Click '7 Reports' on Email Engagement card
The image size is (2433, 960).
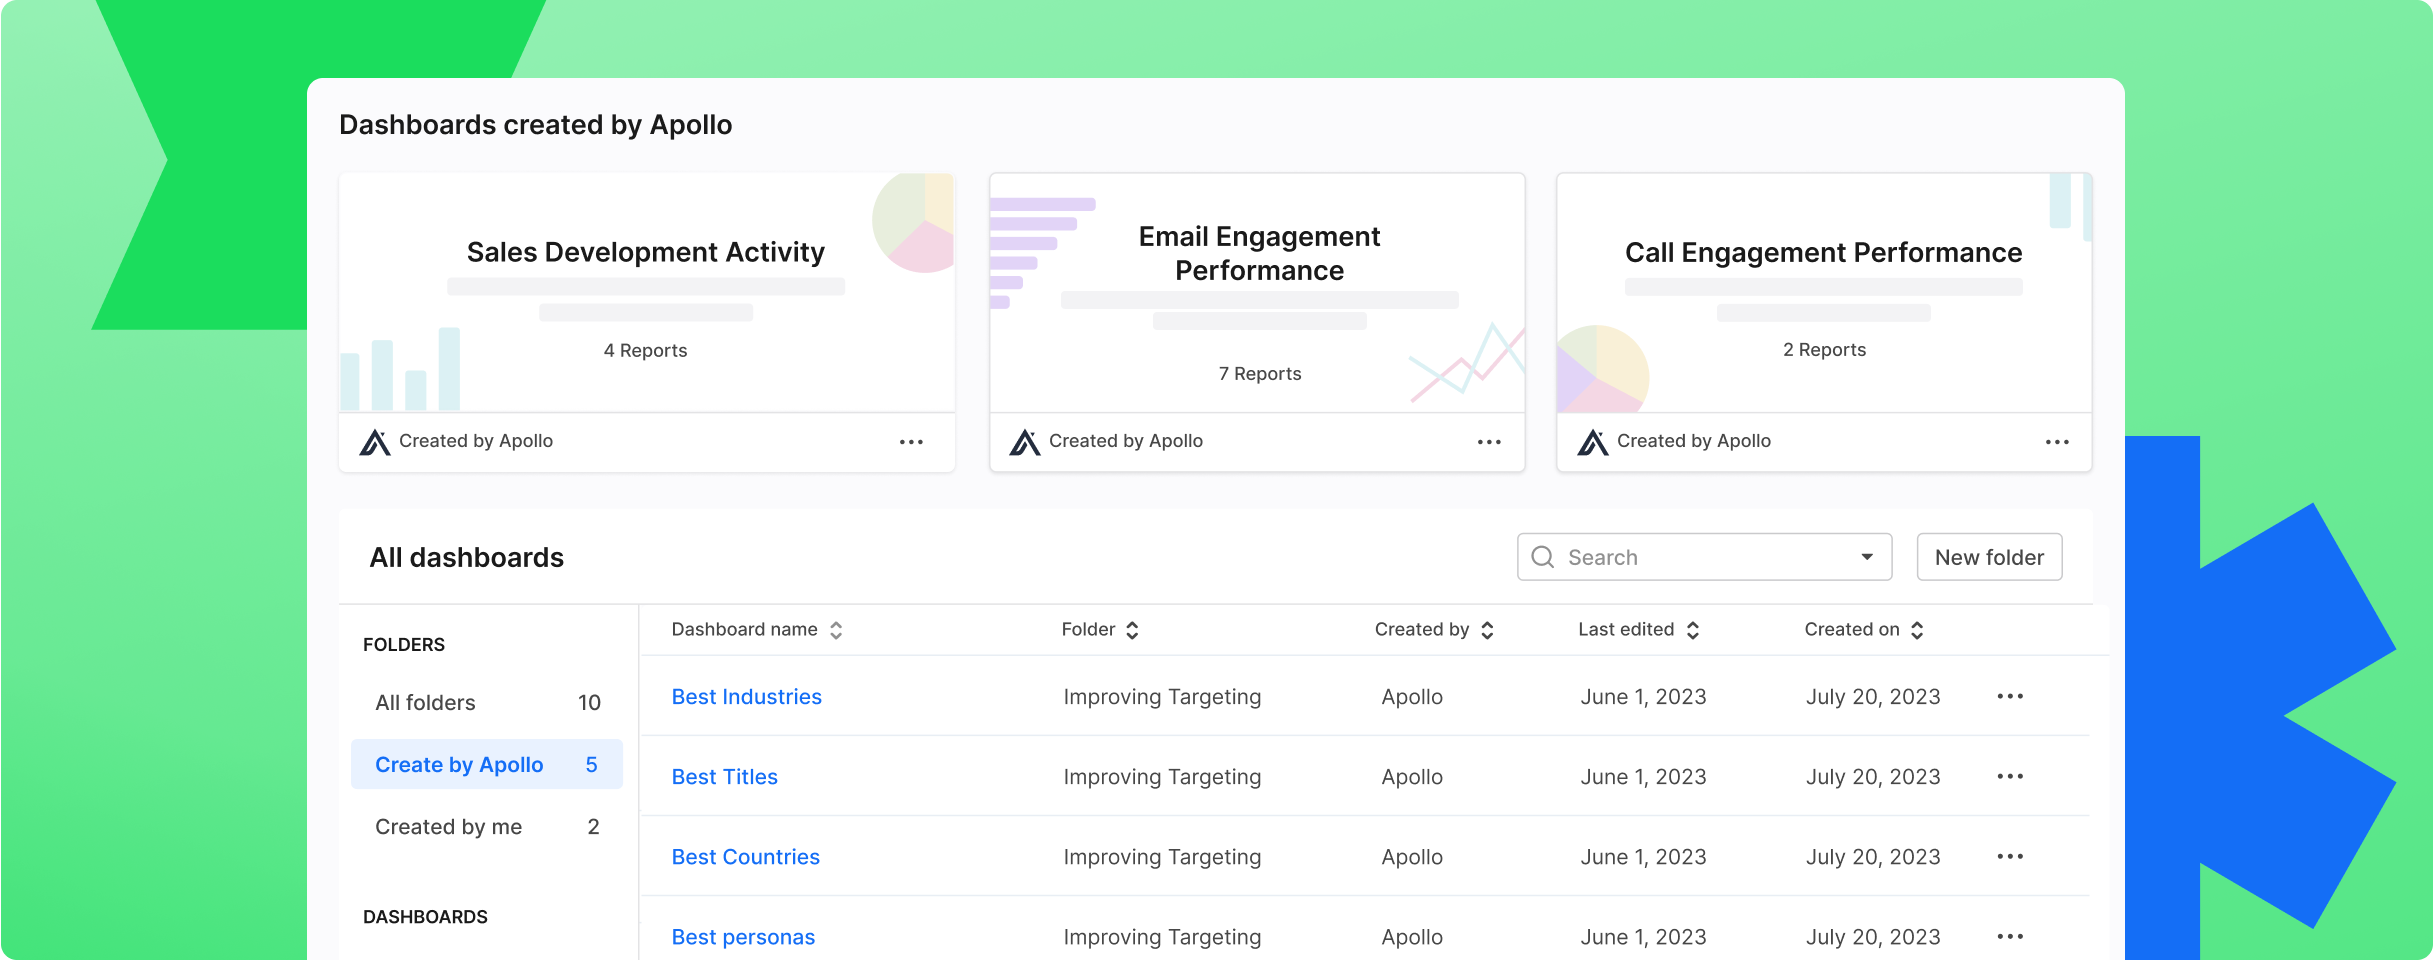pos(1260,374)
